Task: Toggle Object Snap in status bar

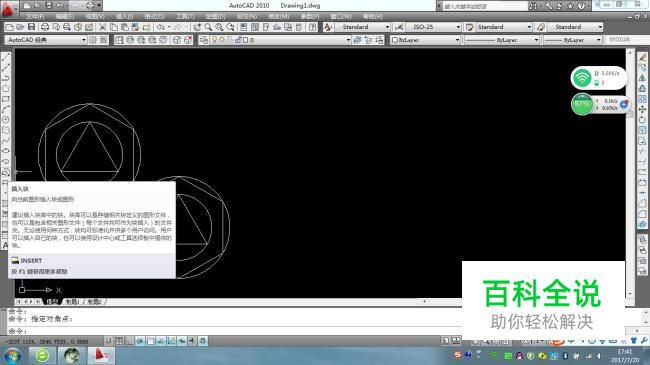Action: [150, 341]
